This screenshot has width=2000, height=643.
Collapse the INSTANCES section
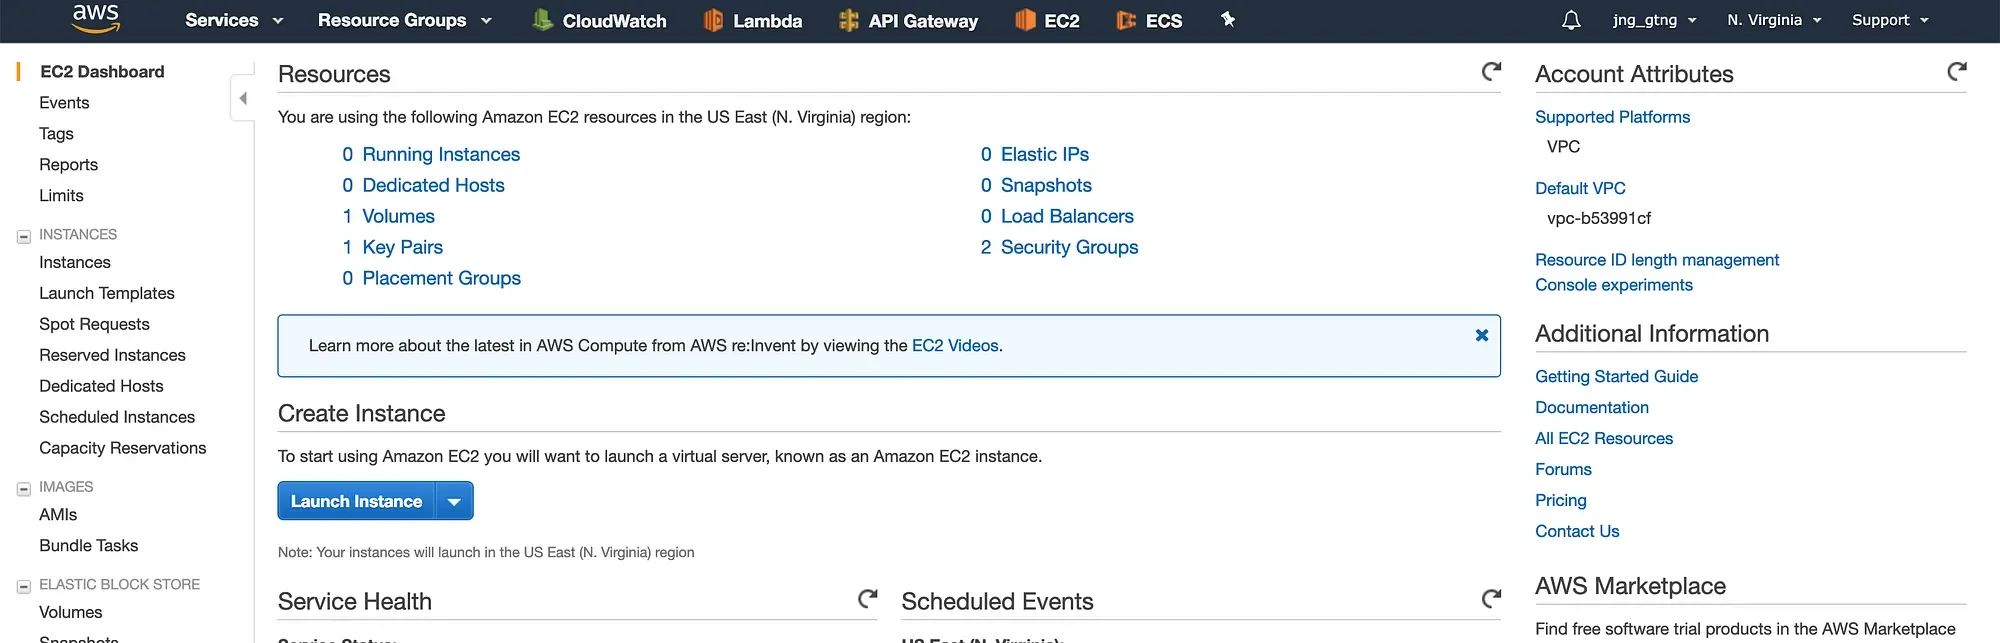click(x=22, y=234)
